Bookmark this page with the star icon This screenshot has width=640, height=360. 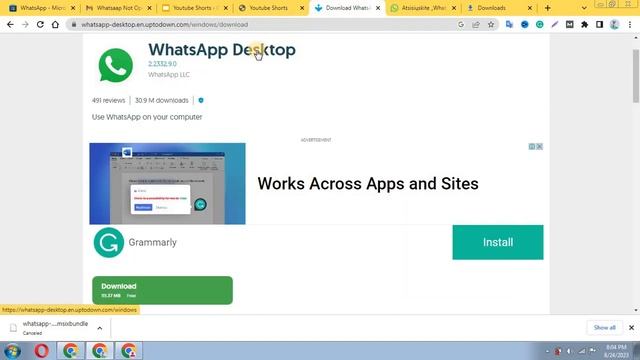(x=491, y=24)
